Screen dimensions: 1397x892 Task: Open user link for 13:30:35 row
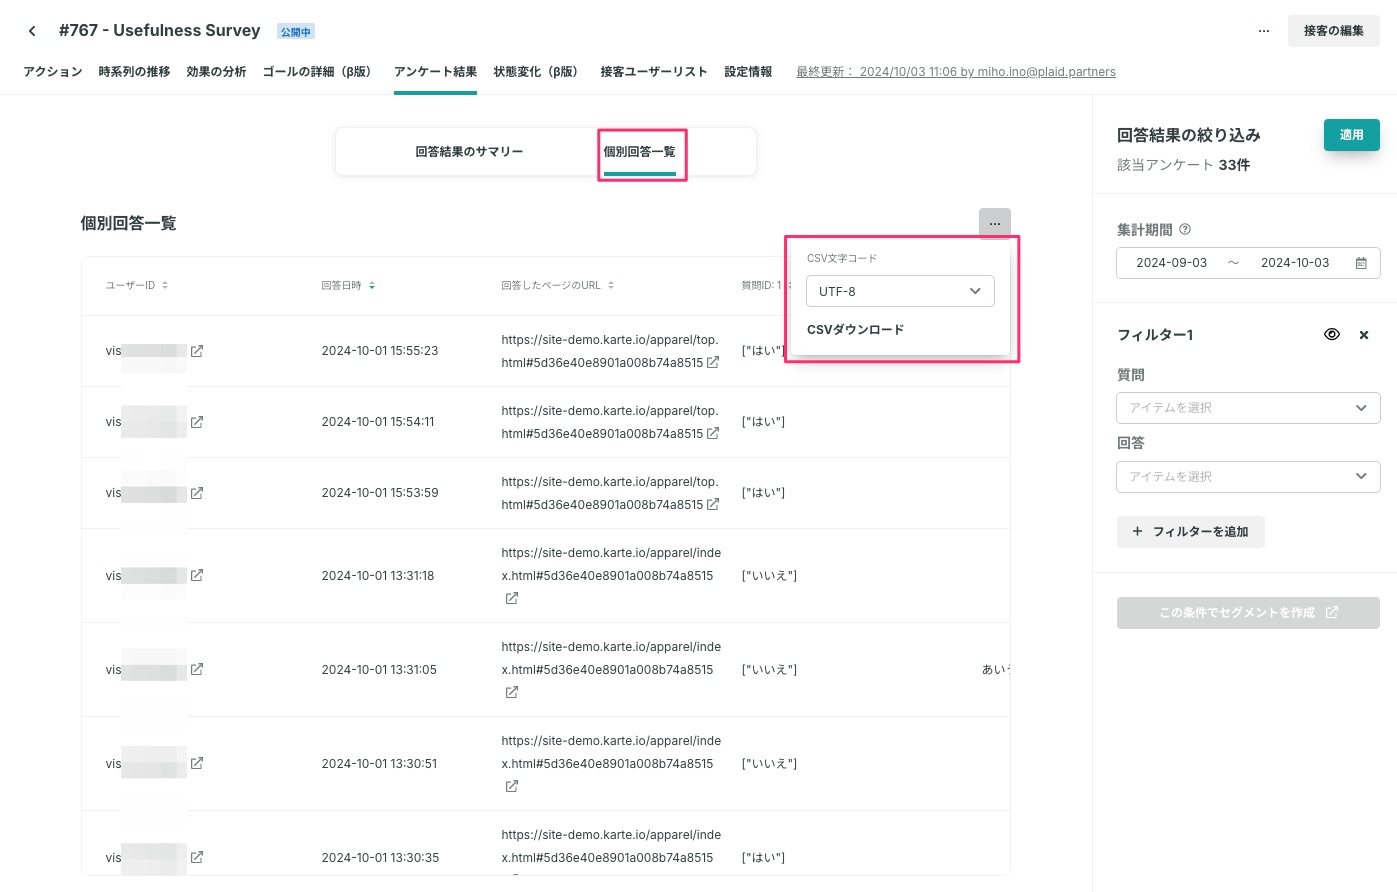(x=197, y=857)
